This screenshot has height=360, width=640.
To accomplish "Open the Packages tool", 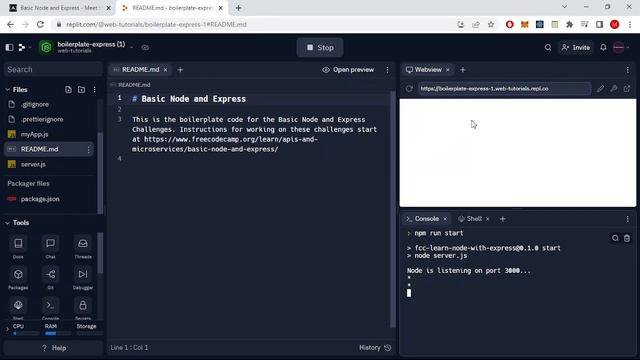I will pos(18,278).
